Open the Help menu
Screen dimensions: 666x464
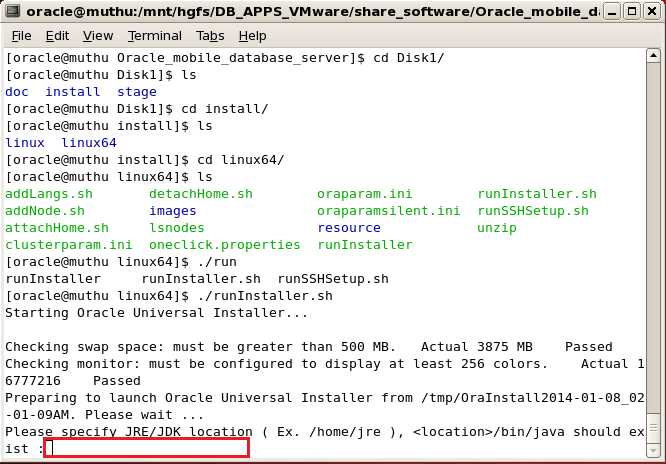tap(252, 36)
